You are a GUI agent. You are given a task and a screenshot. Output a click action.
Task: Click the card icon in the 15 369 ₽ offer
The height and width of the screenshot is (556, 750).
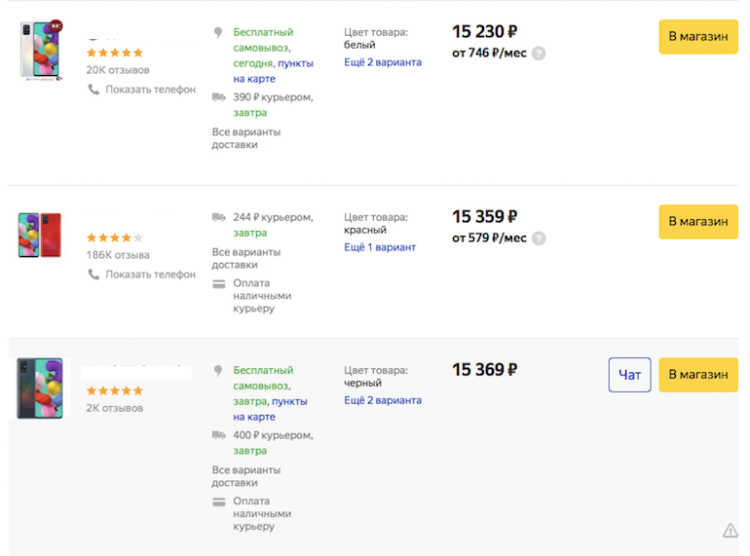(x=219, y=502)
